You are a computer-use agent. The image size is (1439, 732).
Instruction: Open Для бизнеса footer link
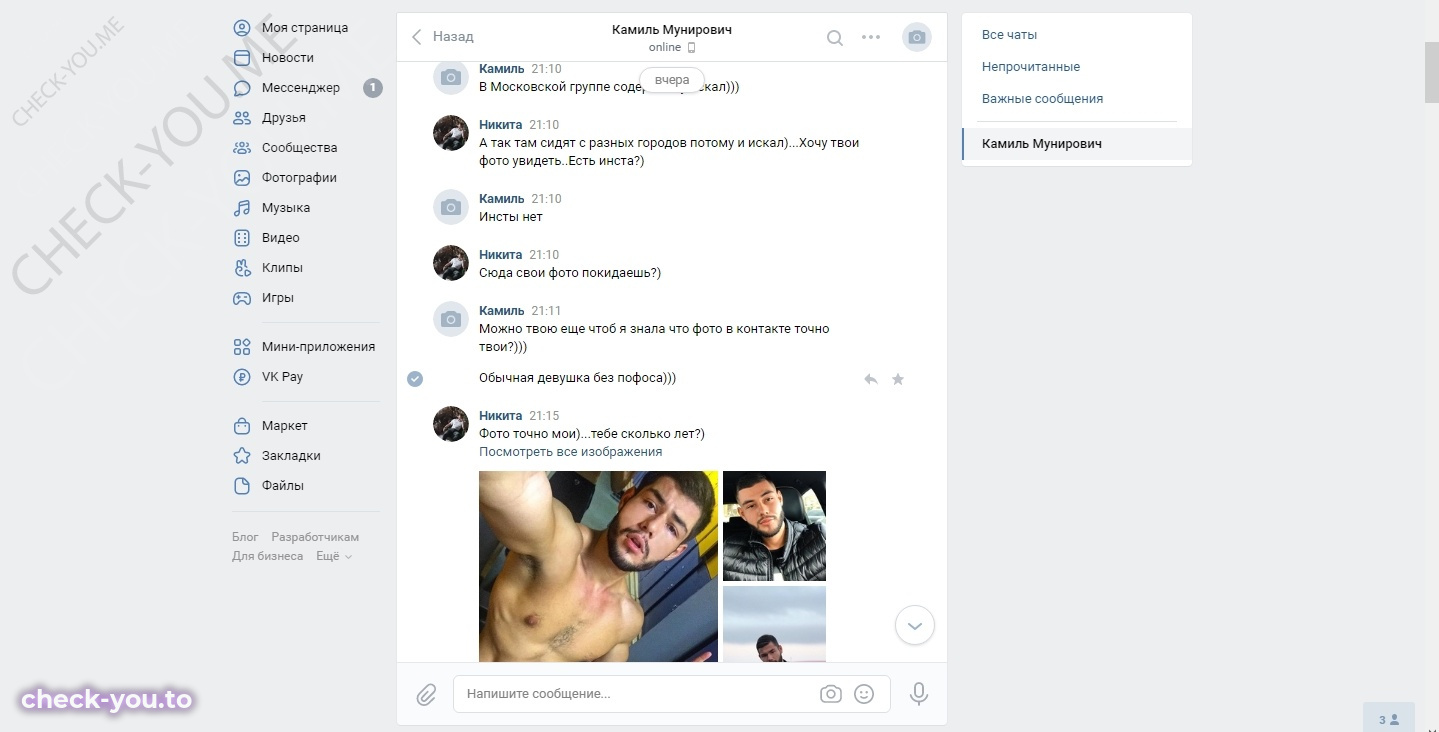tap(268, 556)
